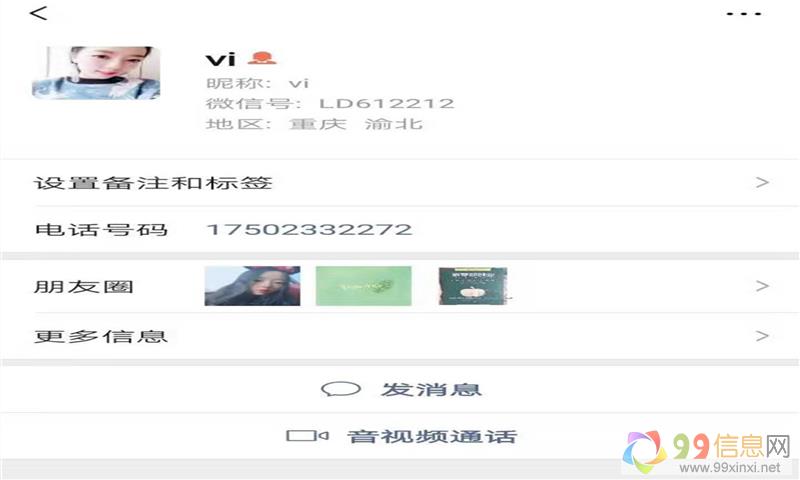Expand the 更多信息 row chevron
800x480 pixels.
(762, 336)
